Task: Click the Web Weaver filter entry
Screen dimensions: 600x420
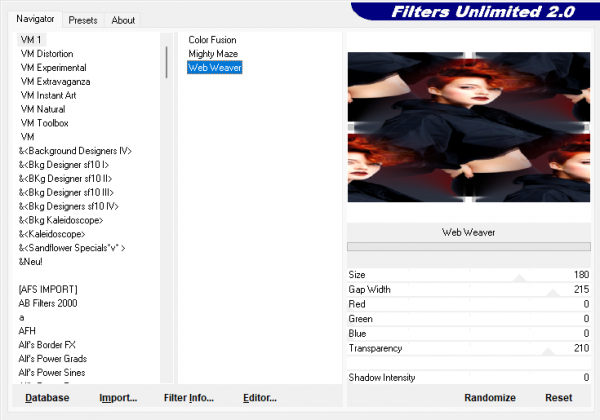Action: click(x=215, y=68)
